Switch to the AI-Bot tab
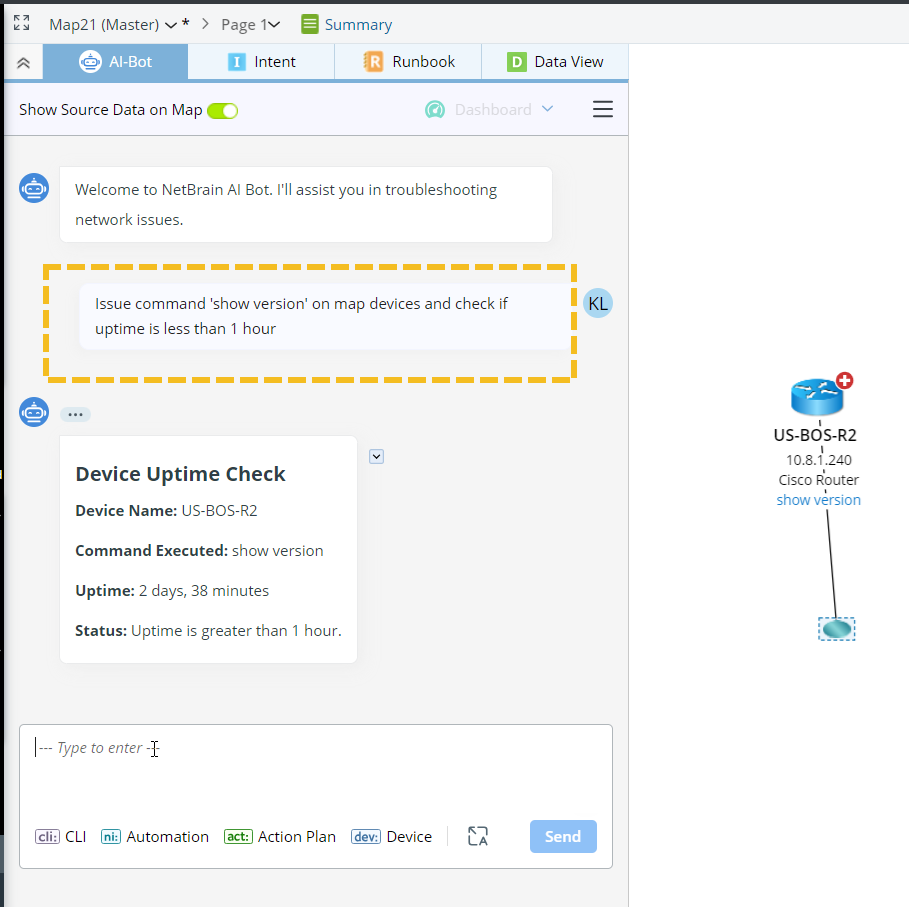 (115, 61)
